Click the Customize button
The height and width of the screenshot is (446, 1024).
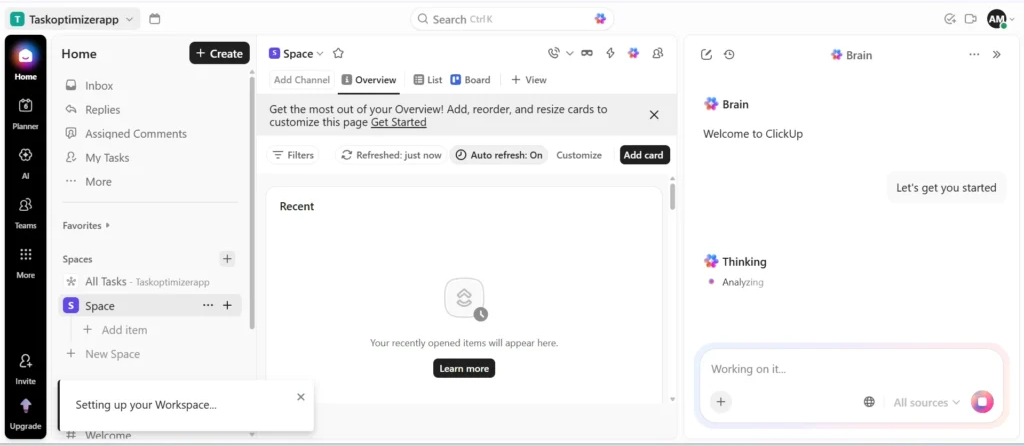[x=579, y=155]
